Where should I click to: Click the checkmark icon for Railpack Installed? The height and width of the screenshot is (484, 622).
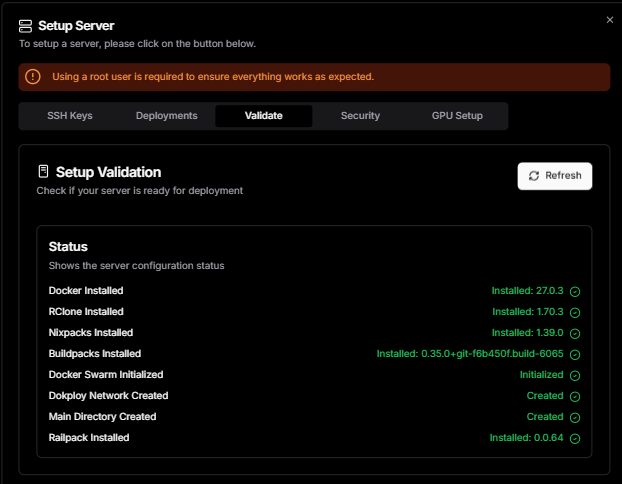click(x=575, y=438)
